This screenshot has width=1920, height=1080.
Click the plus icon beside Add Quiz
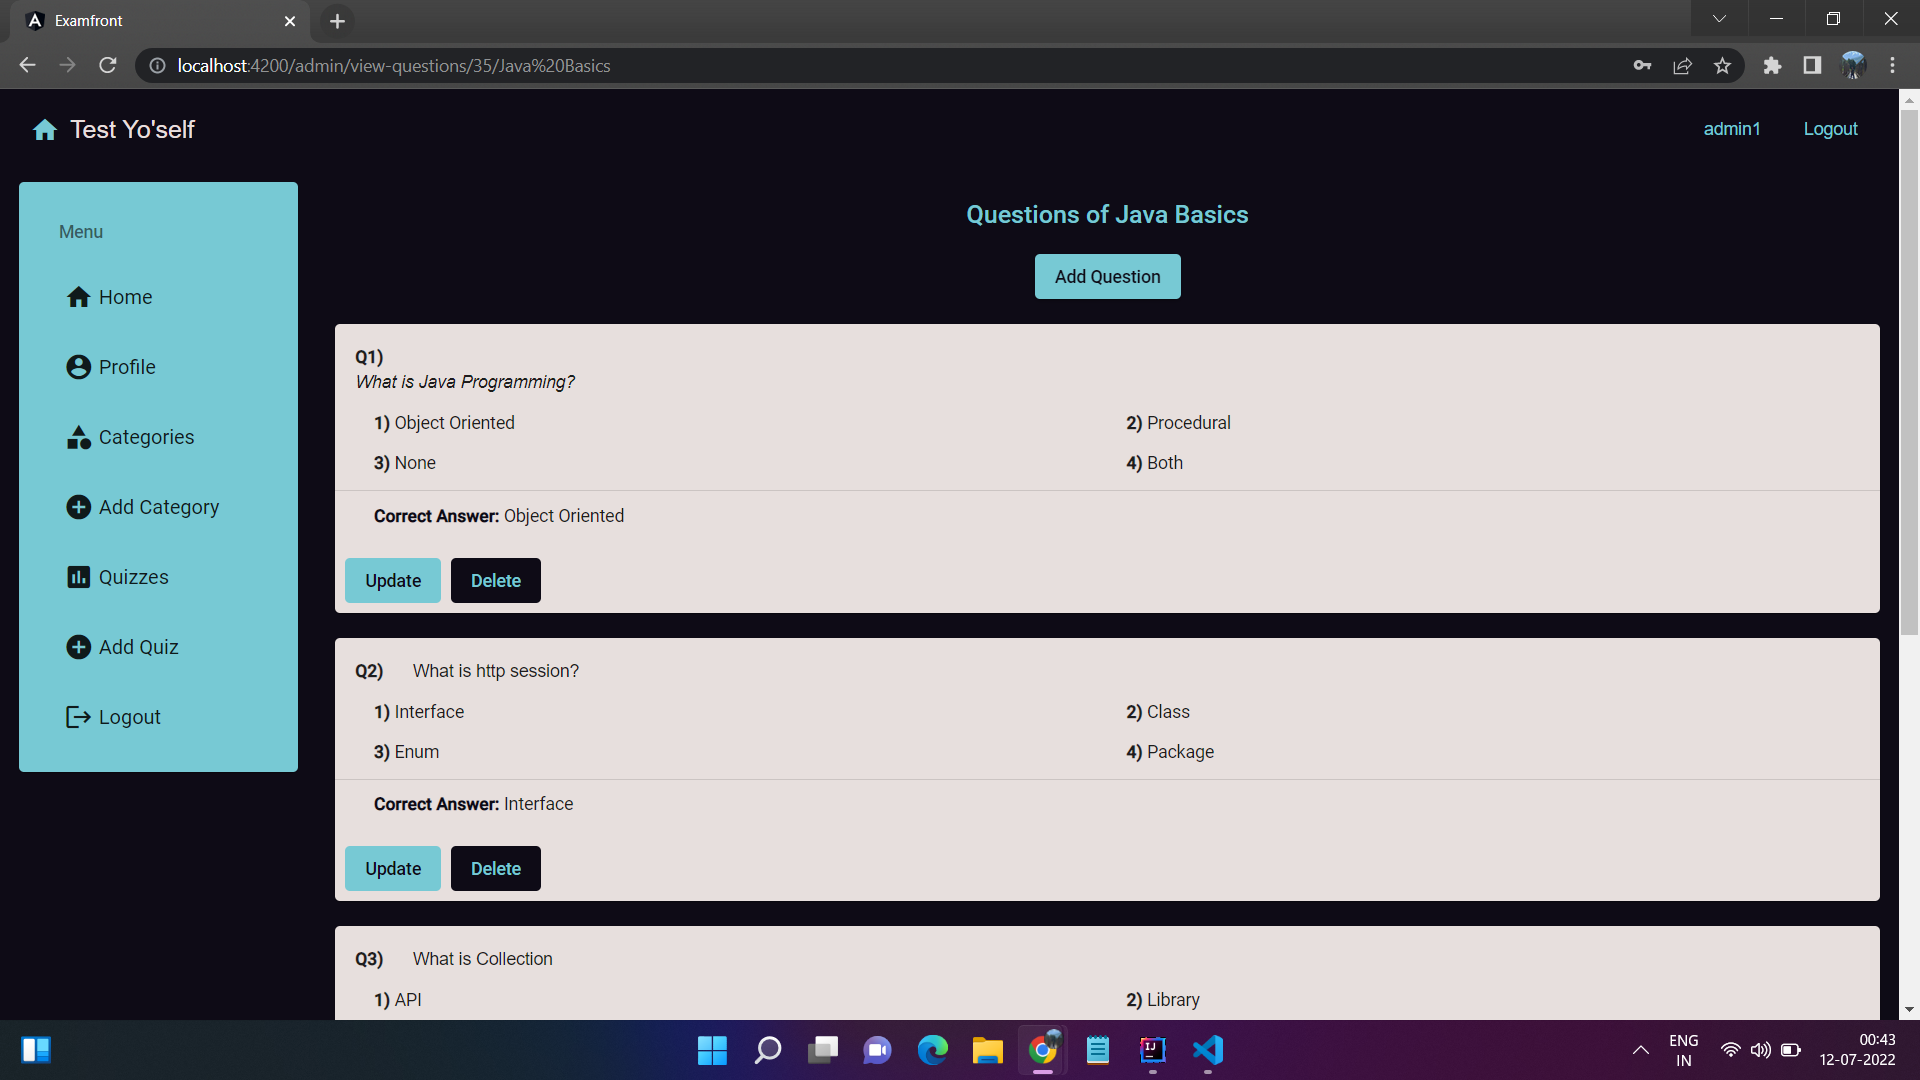[79, 647]
